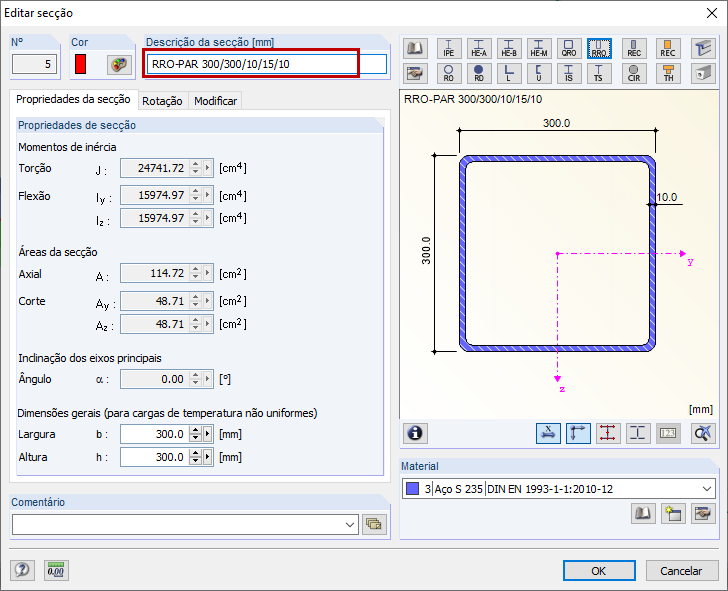Select the QRO square hollow section
The image size is (728, 591).
point(569,48)
